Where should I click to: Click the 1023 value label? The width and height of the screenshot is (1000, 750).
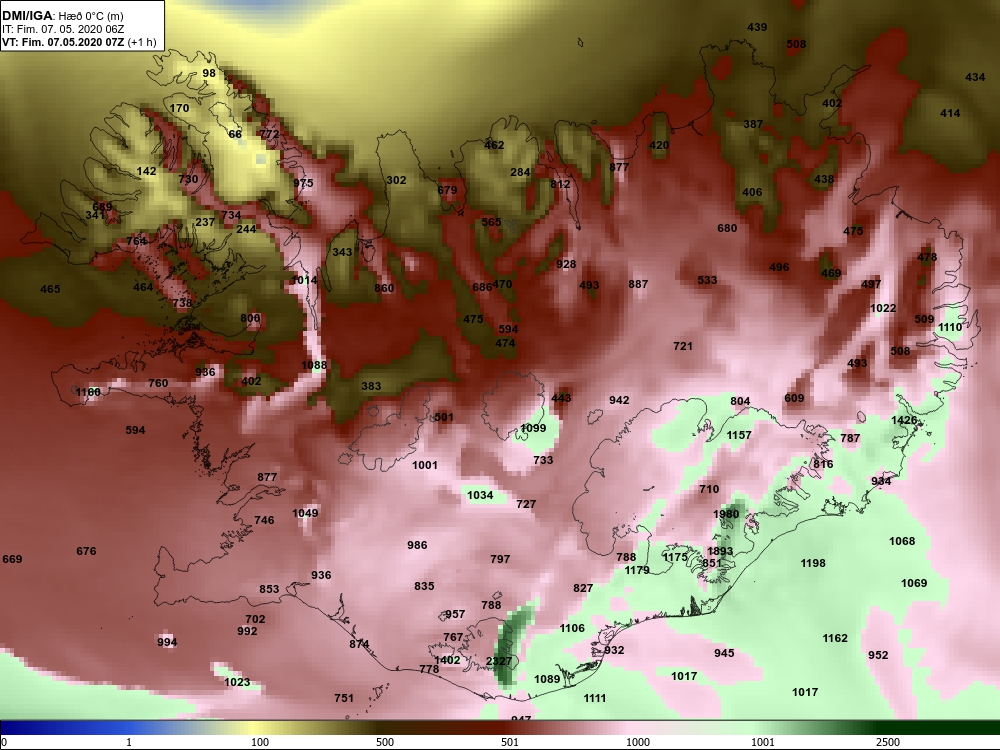click(237, 682)
